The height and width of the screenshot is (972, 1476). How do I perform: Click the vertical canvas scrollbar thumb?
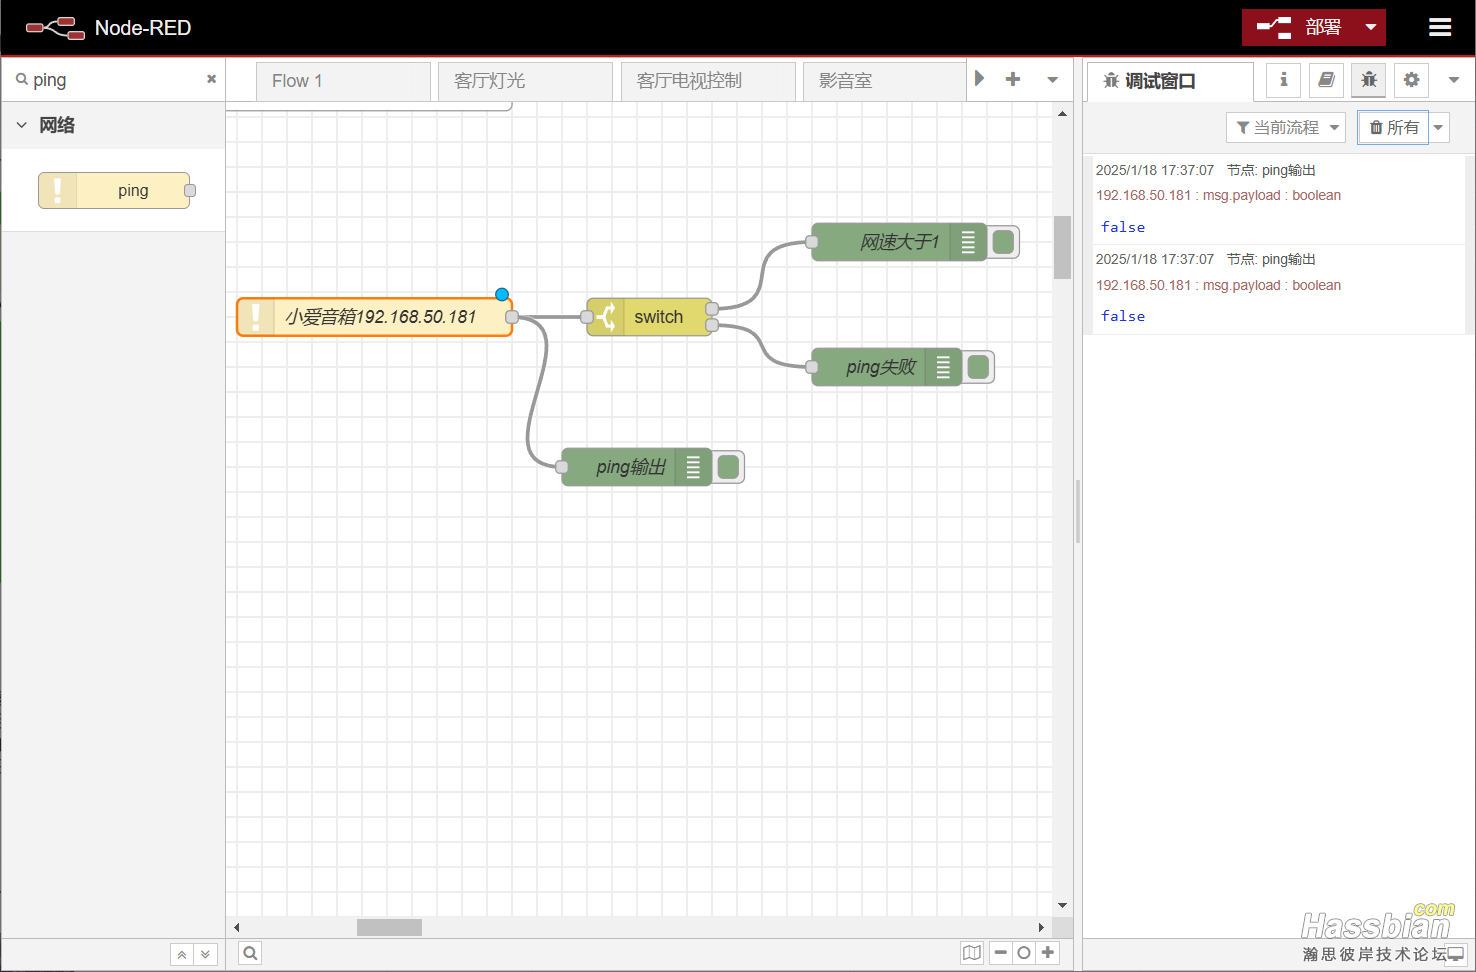click(1062, 247)
